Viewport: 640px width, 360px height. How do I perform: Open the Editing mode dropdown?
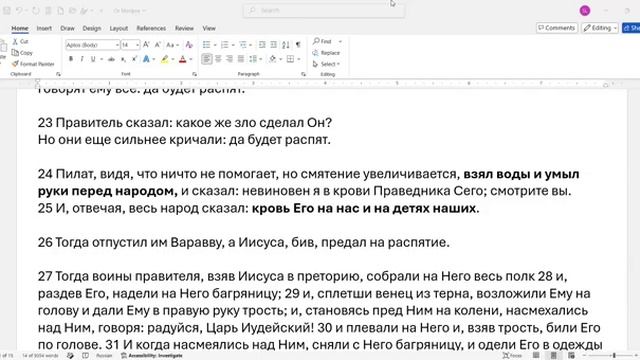600,28
